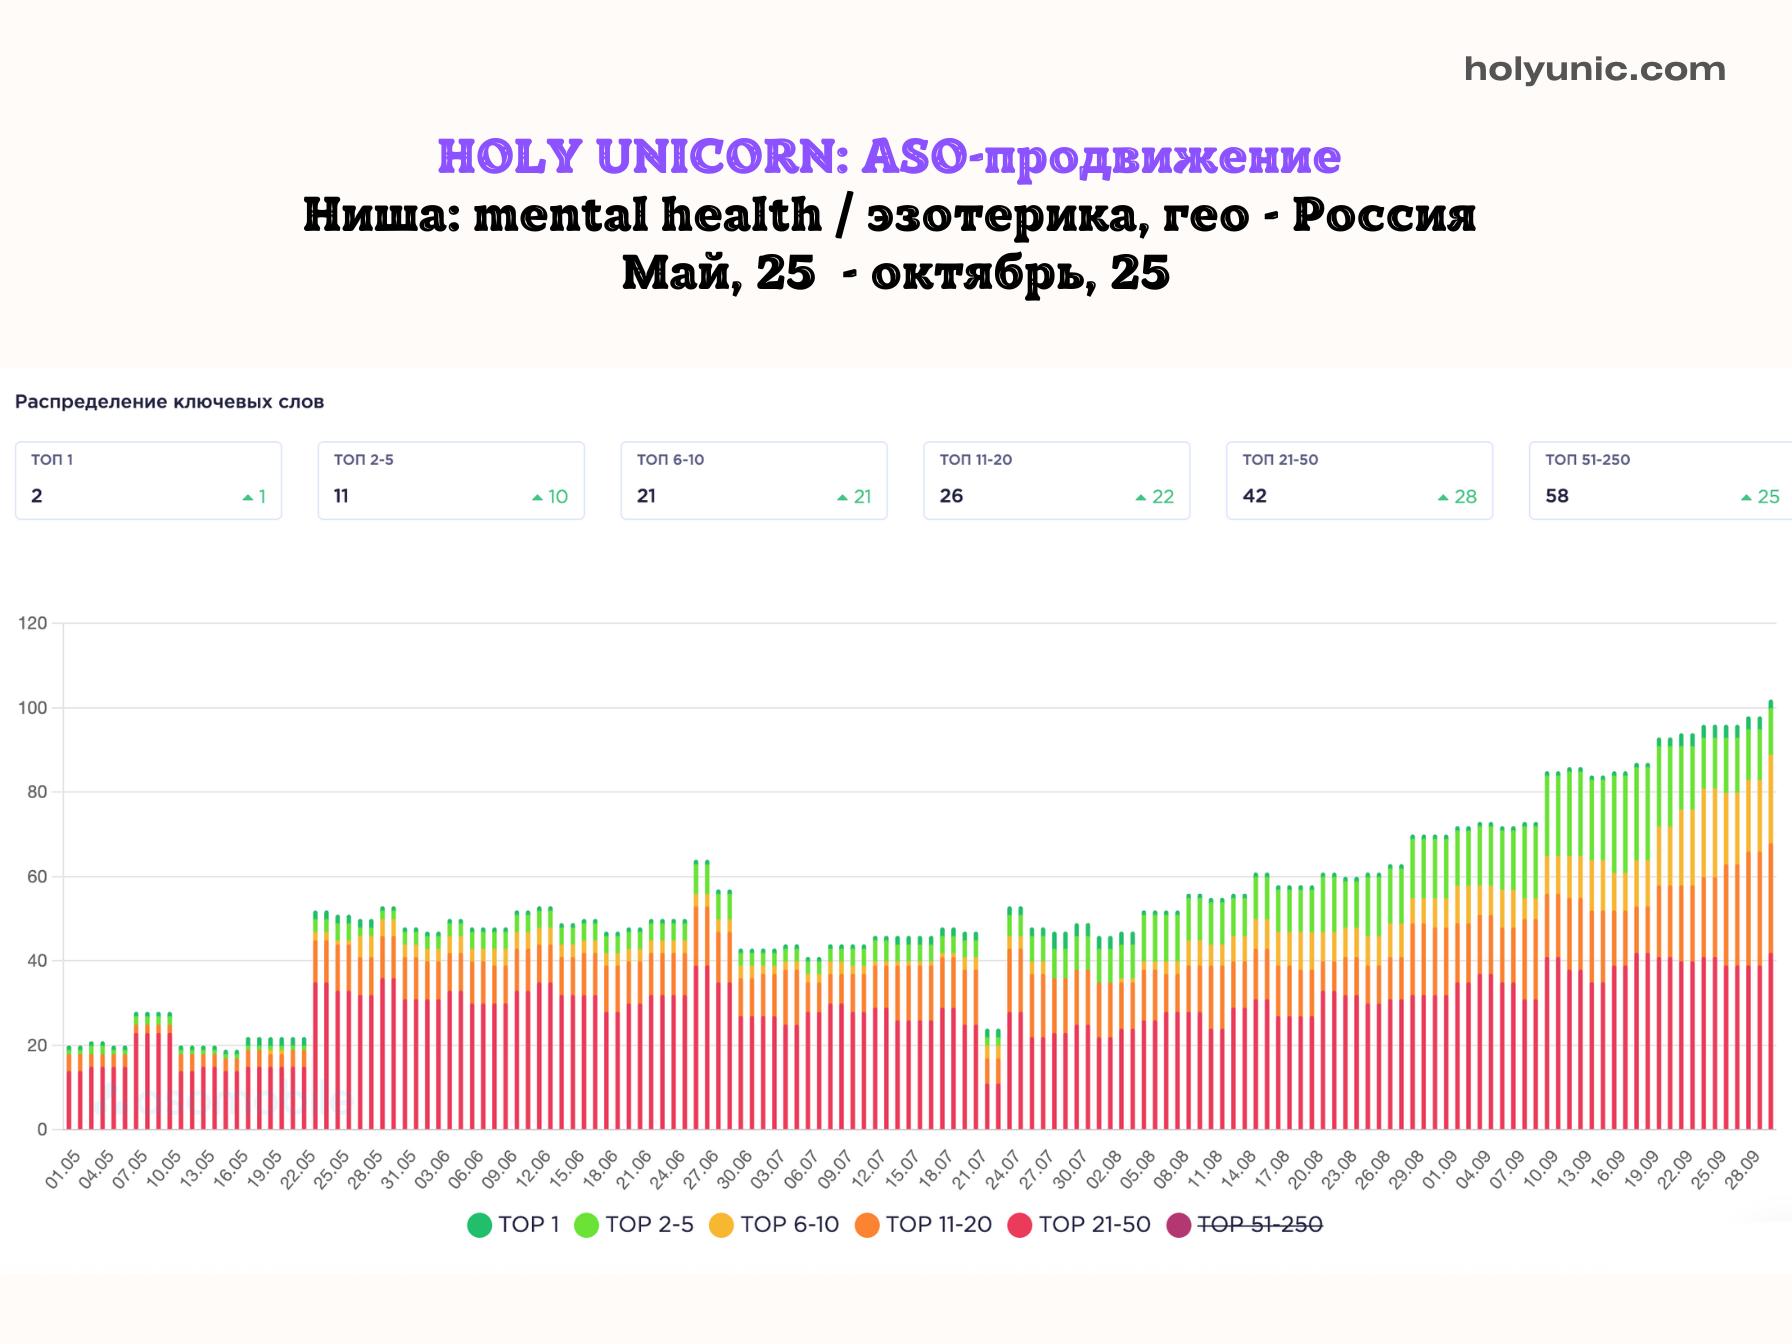
Task: Open the ТОП 11-20 summary card
Action: click(1057, 480)
